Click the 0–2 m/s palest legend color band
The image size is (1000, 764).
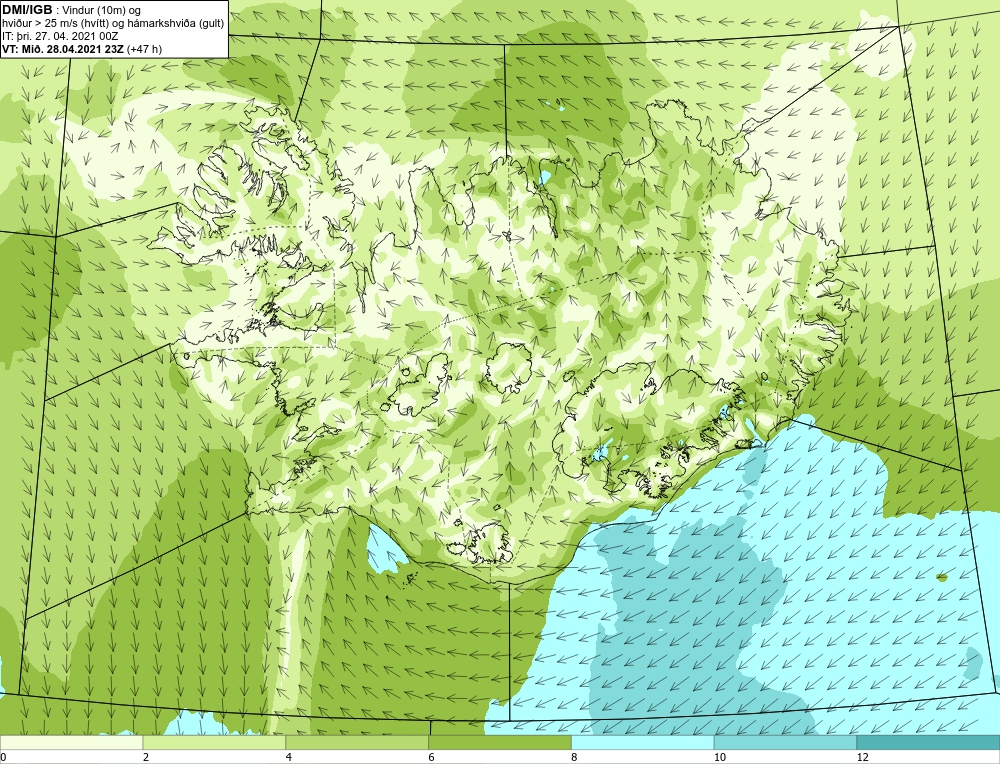(x=71, y=743)
